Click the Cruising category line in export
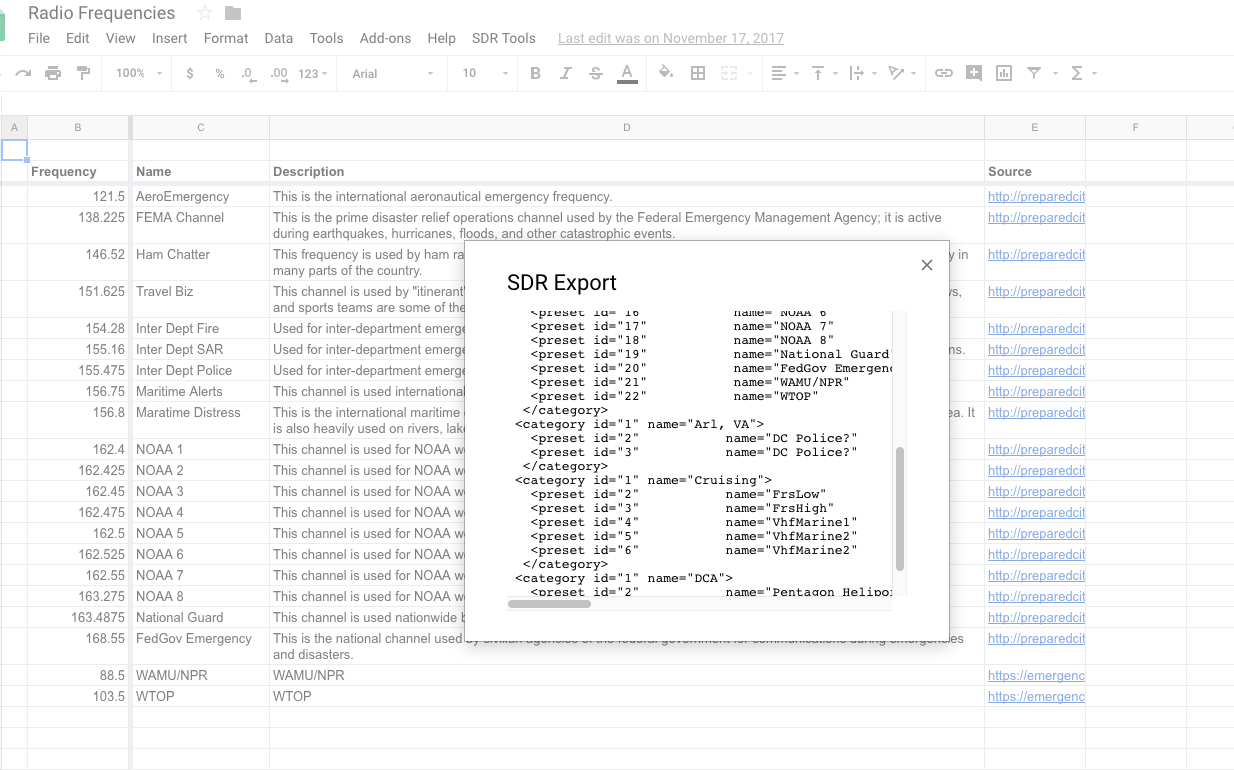The width and height of the screenshot is (1234, 770). click(644, 480)
